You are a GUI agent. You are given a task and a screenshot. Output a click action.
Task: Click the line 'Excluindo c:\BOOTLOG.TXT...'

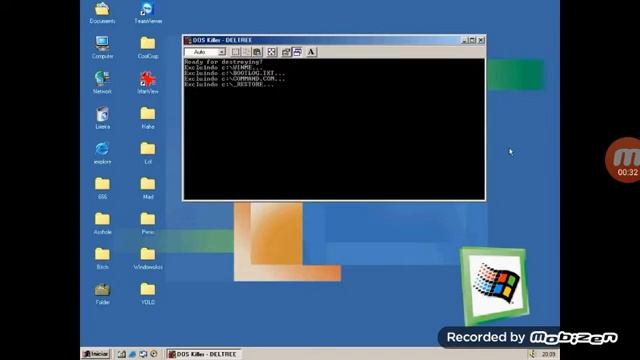pyautogui.click(x=235, y=73)
